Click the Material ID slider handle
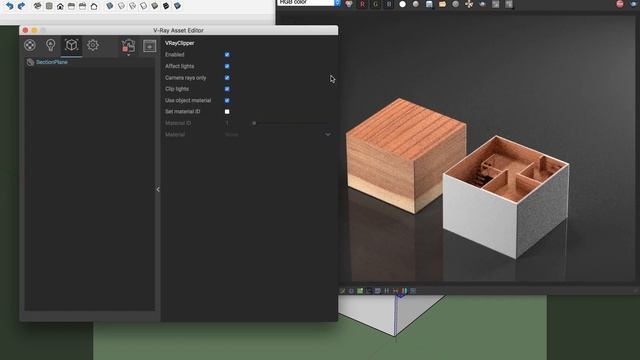Viewport: 640px width, 360px height. coord(254,123)
